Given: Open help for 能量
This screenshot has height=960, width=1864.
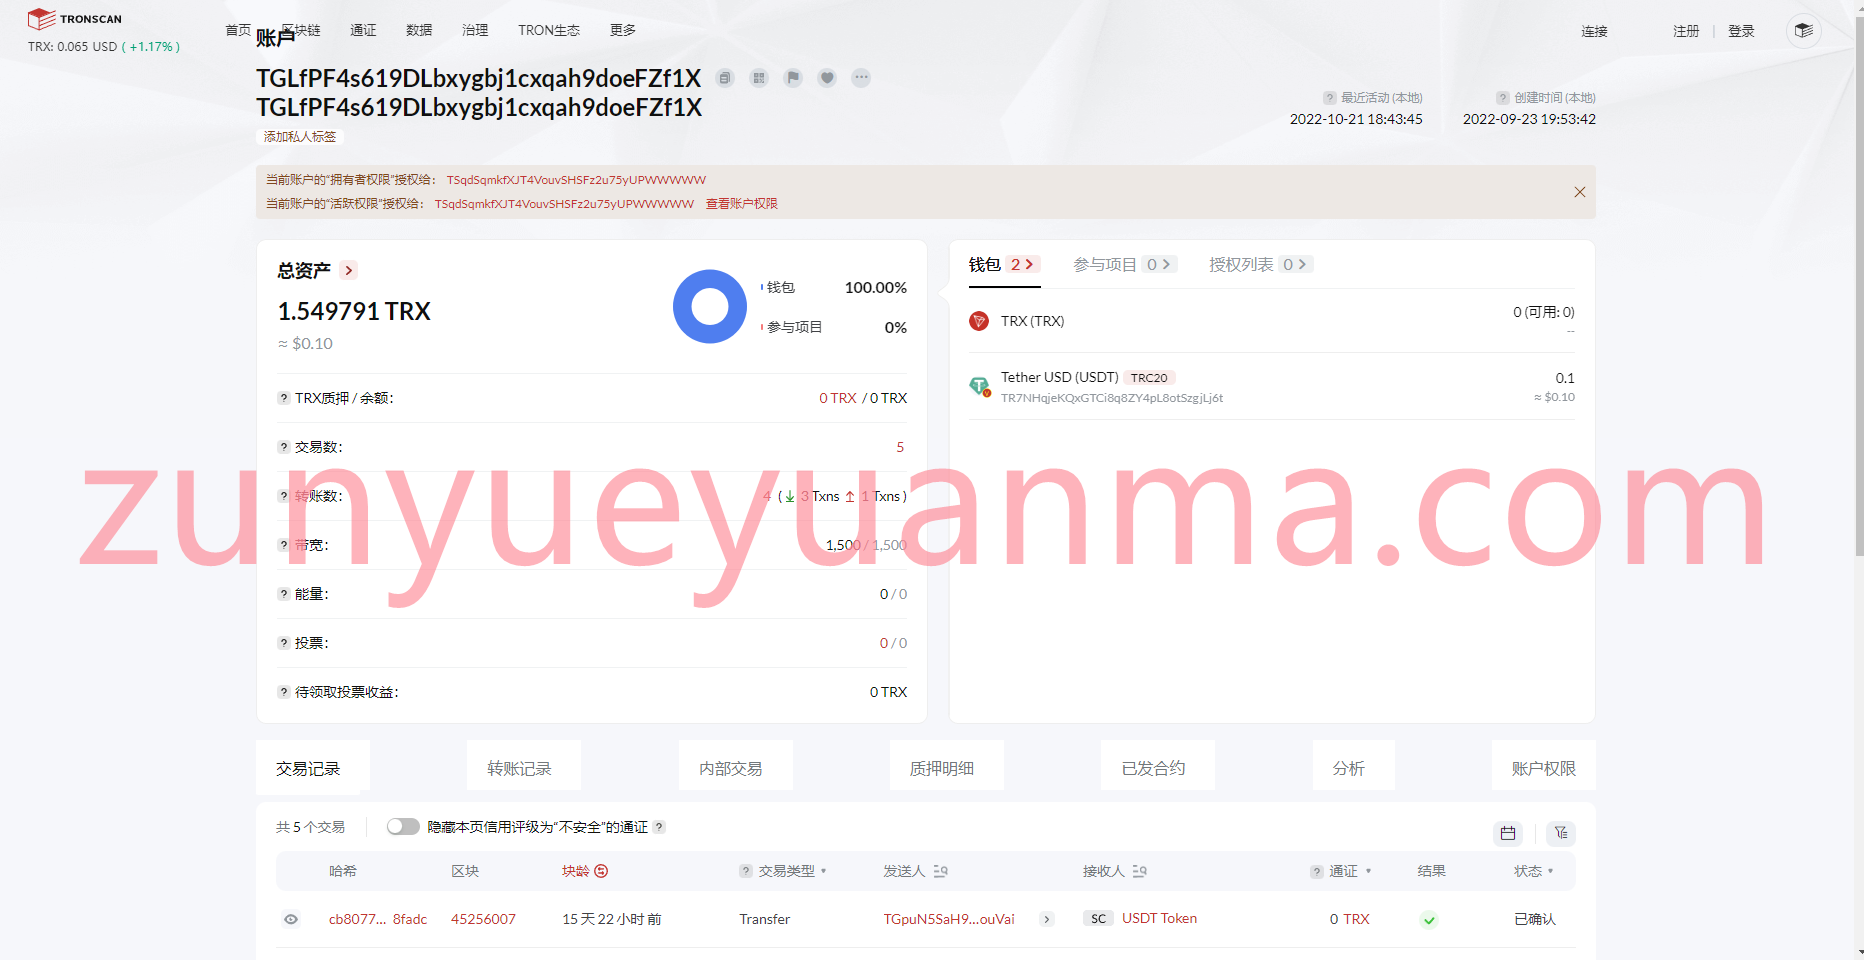Looking at the screenshot, I should click(284, 594).
